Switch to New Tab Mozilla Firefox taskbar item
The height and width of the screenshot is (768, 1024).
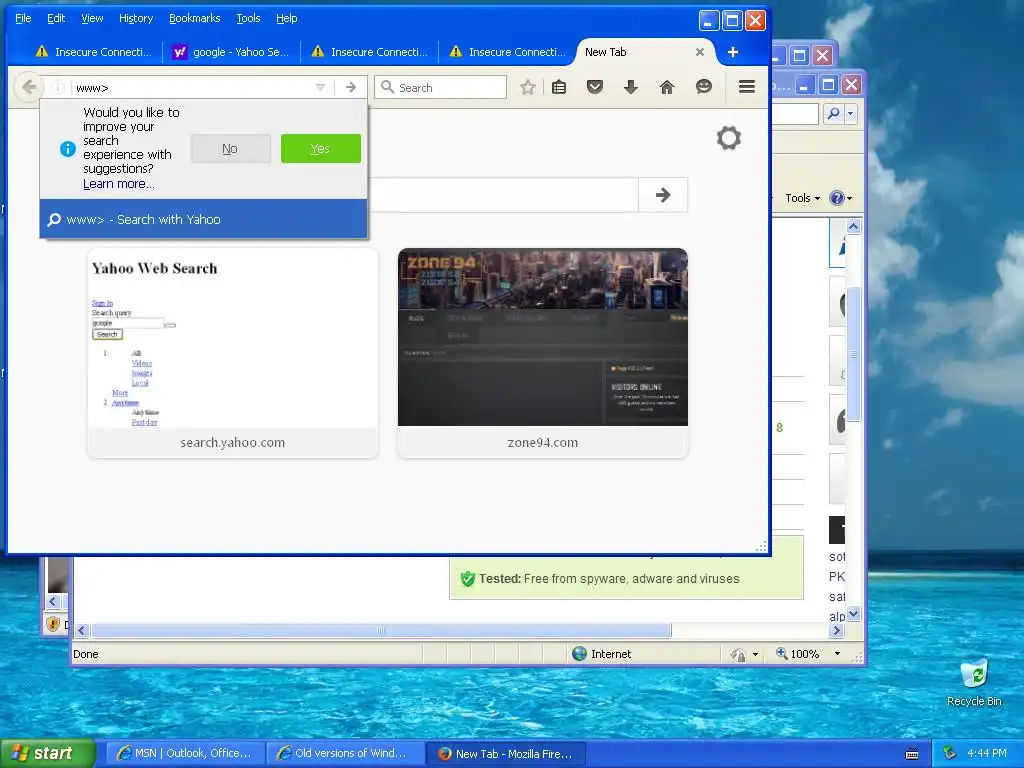point(506,753)
